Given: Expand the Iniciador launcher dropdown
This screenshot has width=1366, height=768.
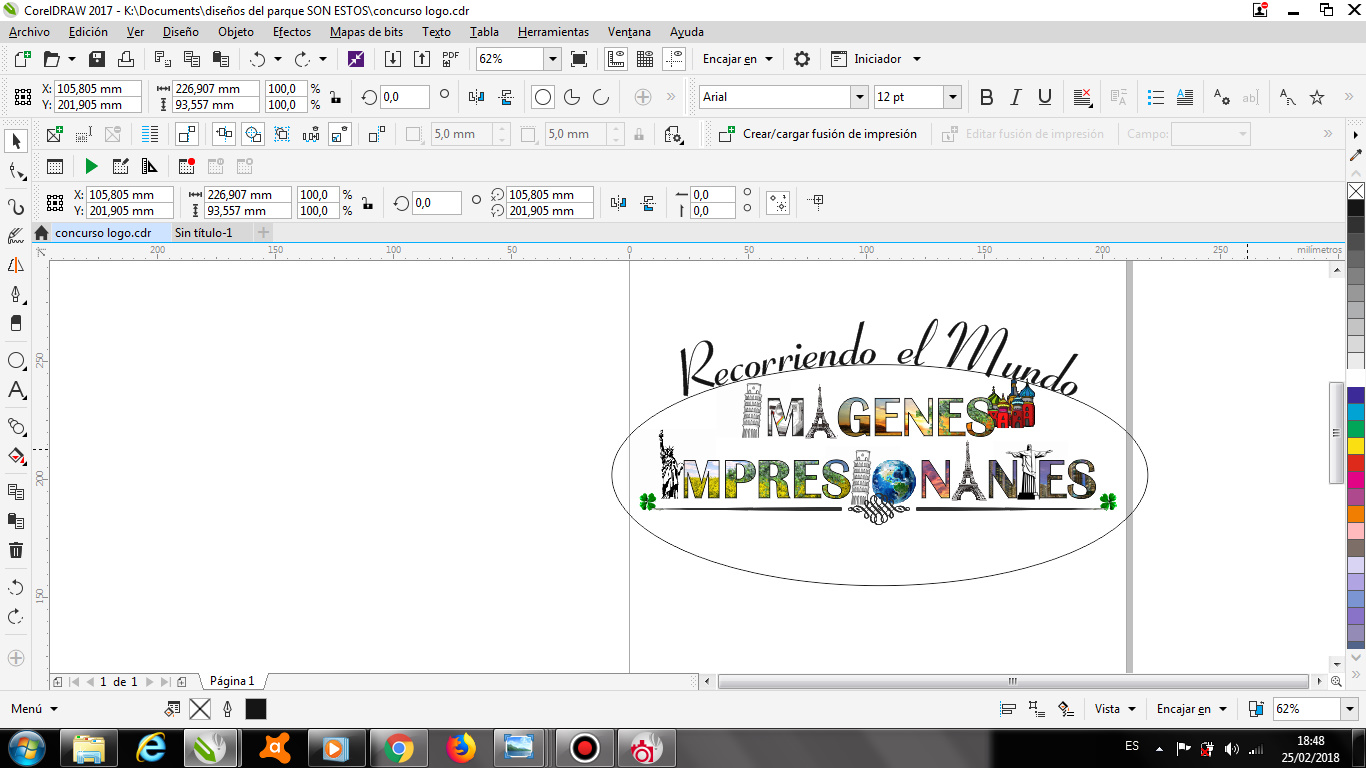Looking at the screenshot, I should (916, 59).
